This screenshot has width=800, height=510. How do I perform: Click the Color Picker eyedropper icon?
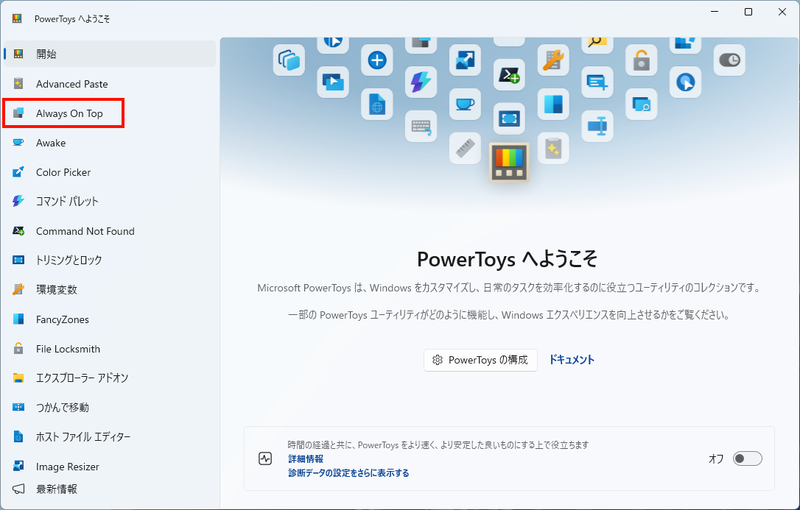tap(18, 172)
